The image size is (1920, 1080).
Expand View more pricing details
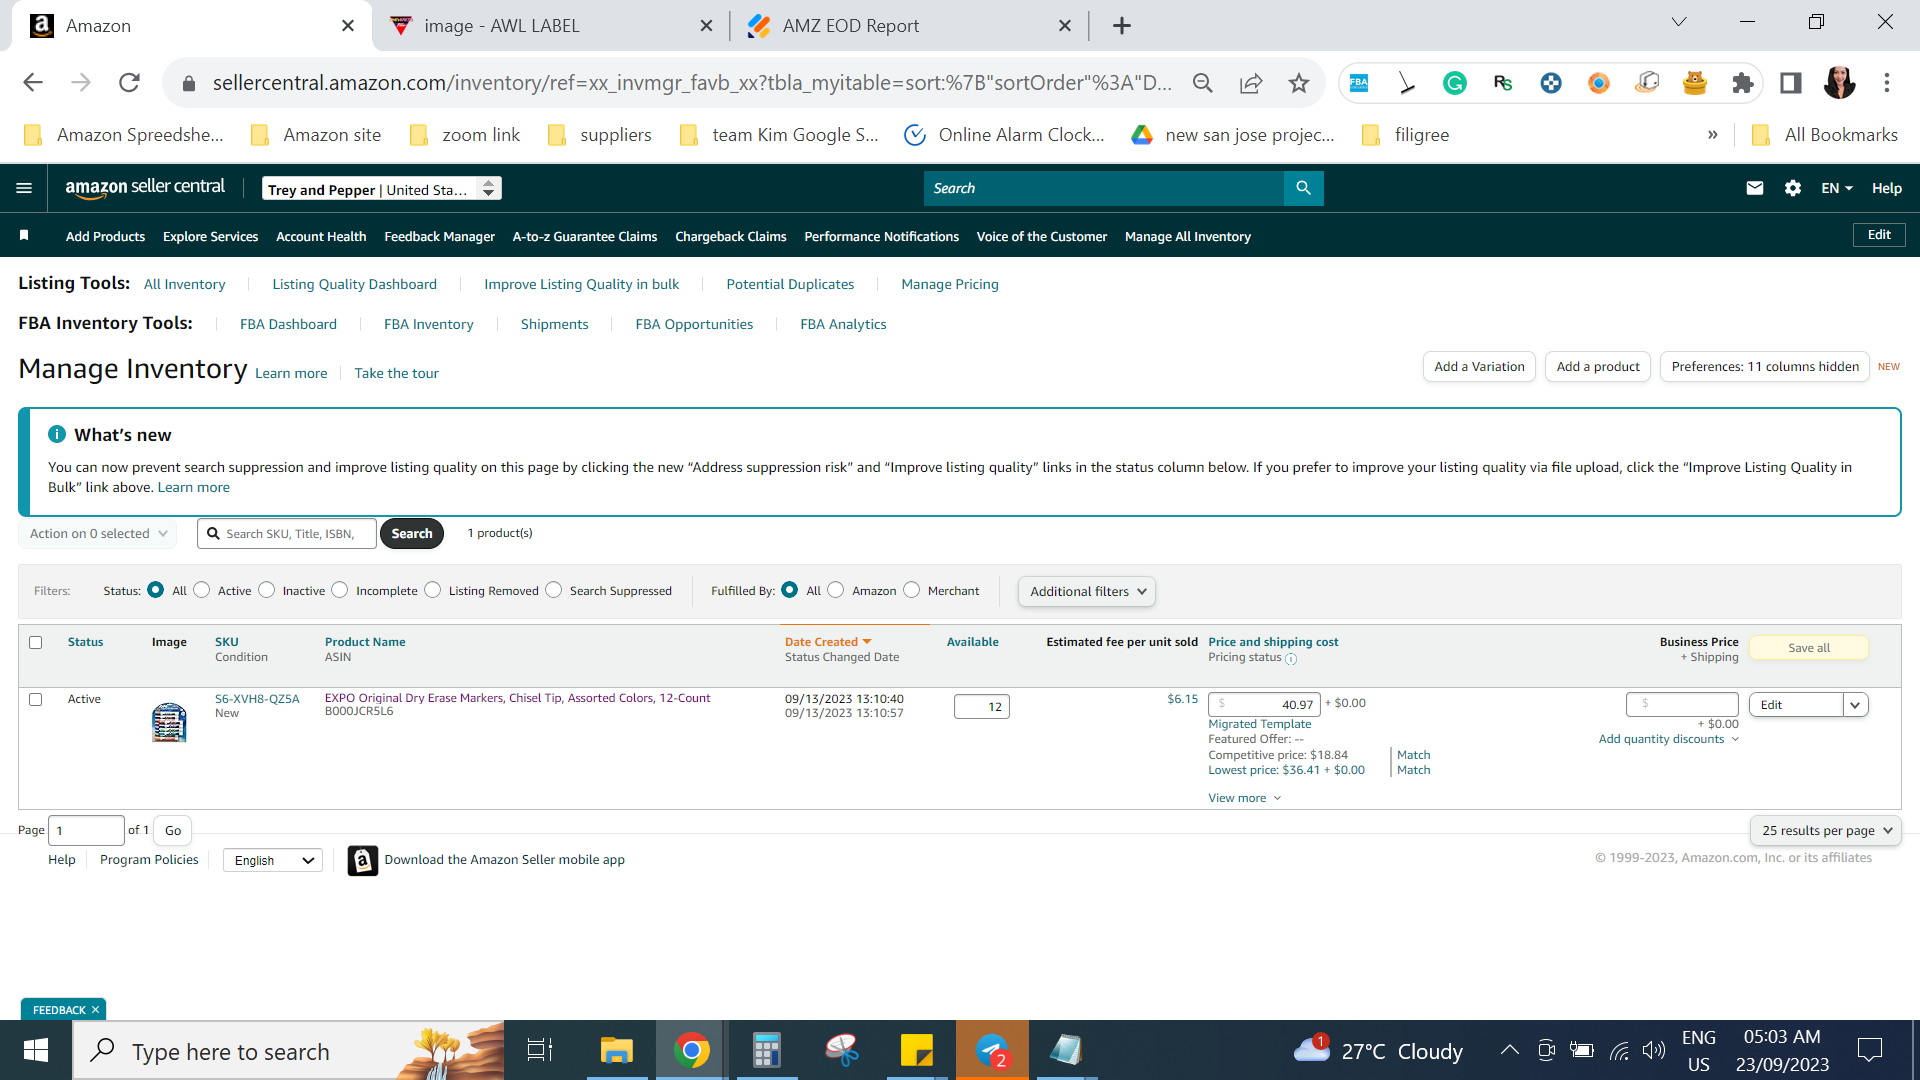[x=1245, y=798]
